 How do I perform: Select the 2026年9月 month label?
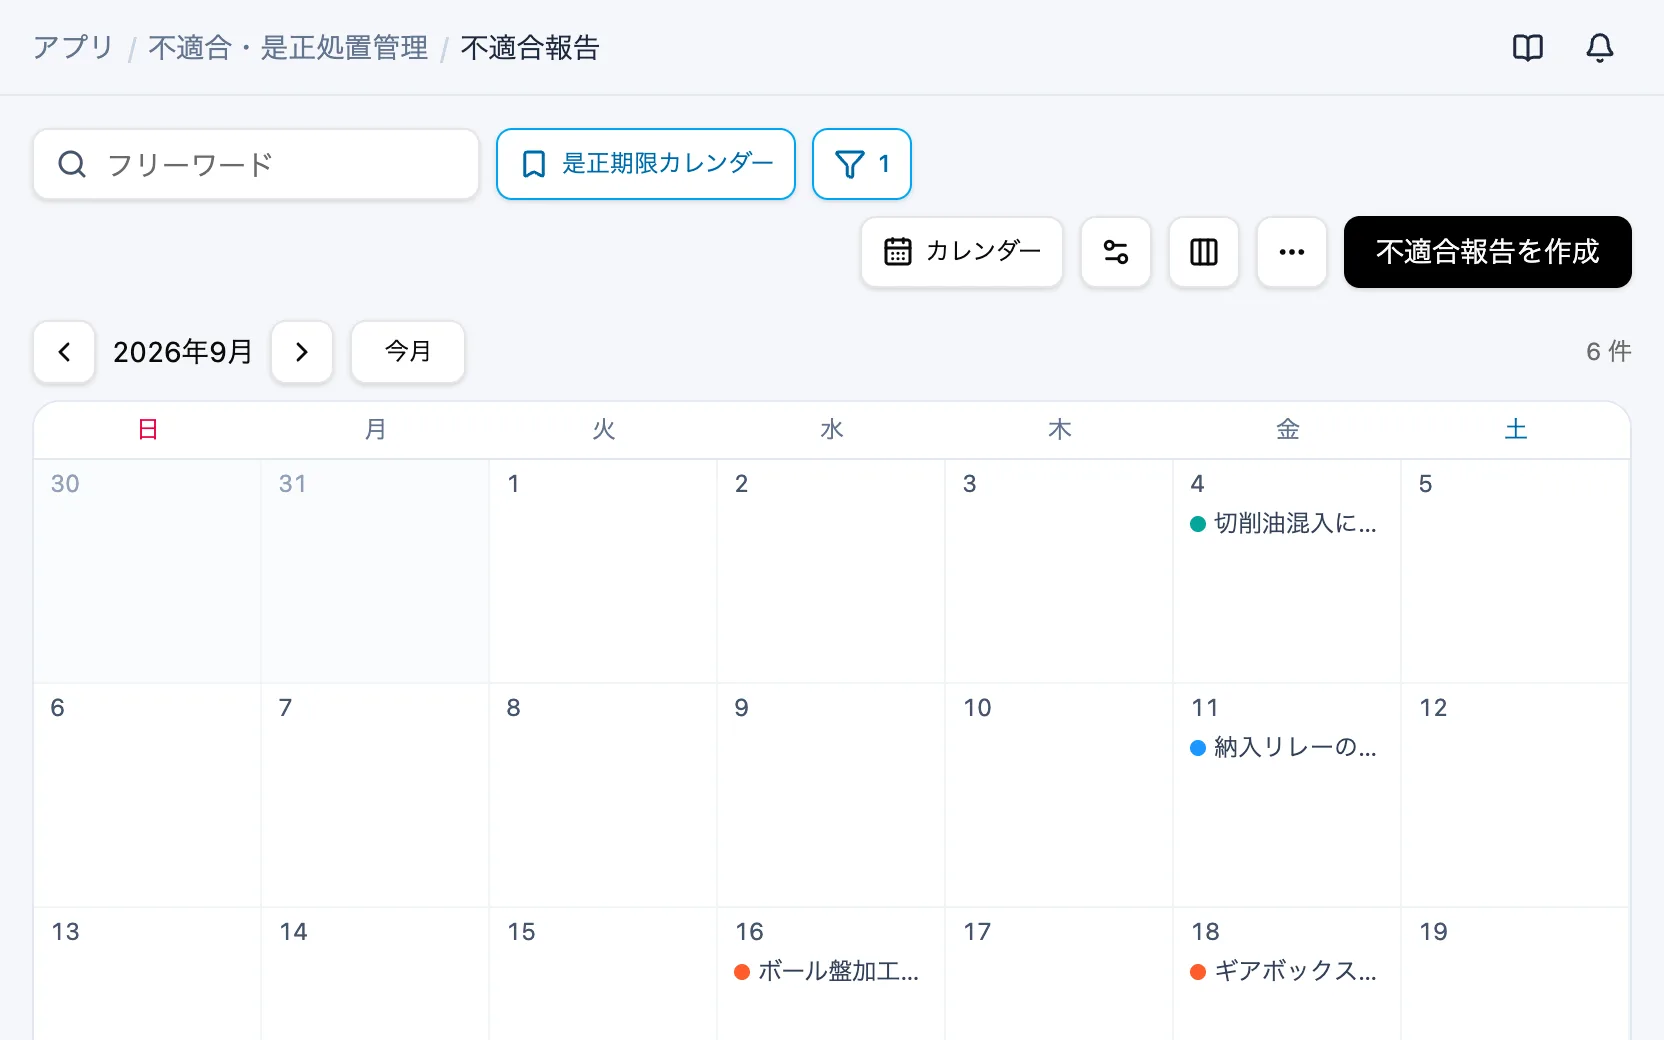coord(183,352)
